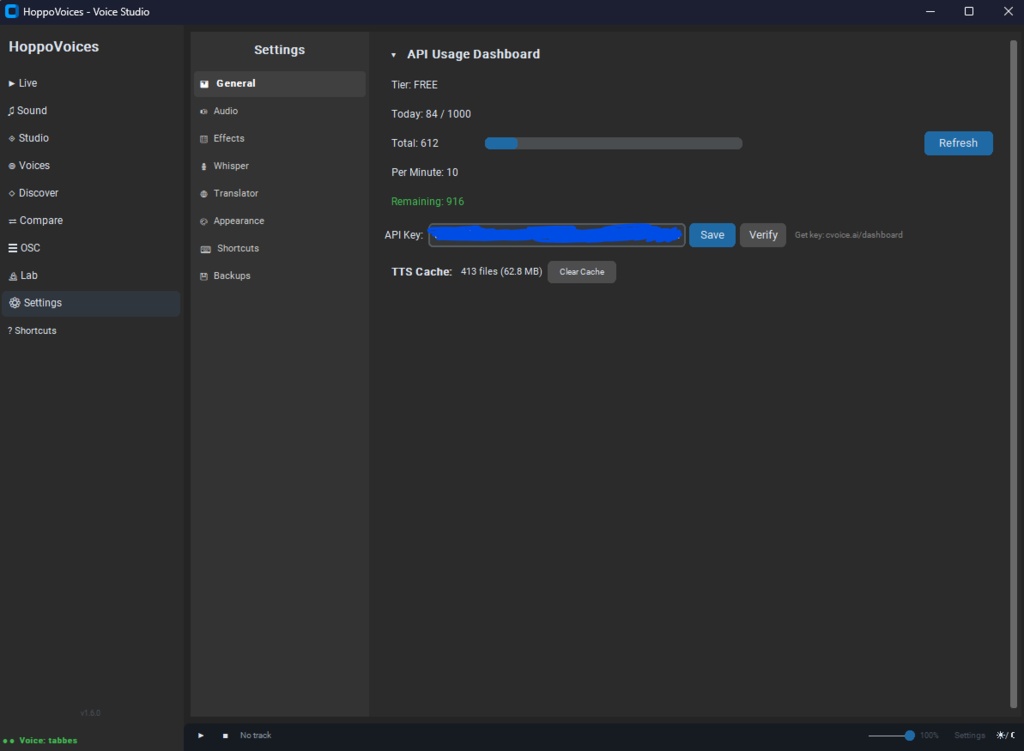
Task: Open the Sound section in sidebar
Action: [x=91, y=110]
